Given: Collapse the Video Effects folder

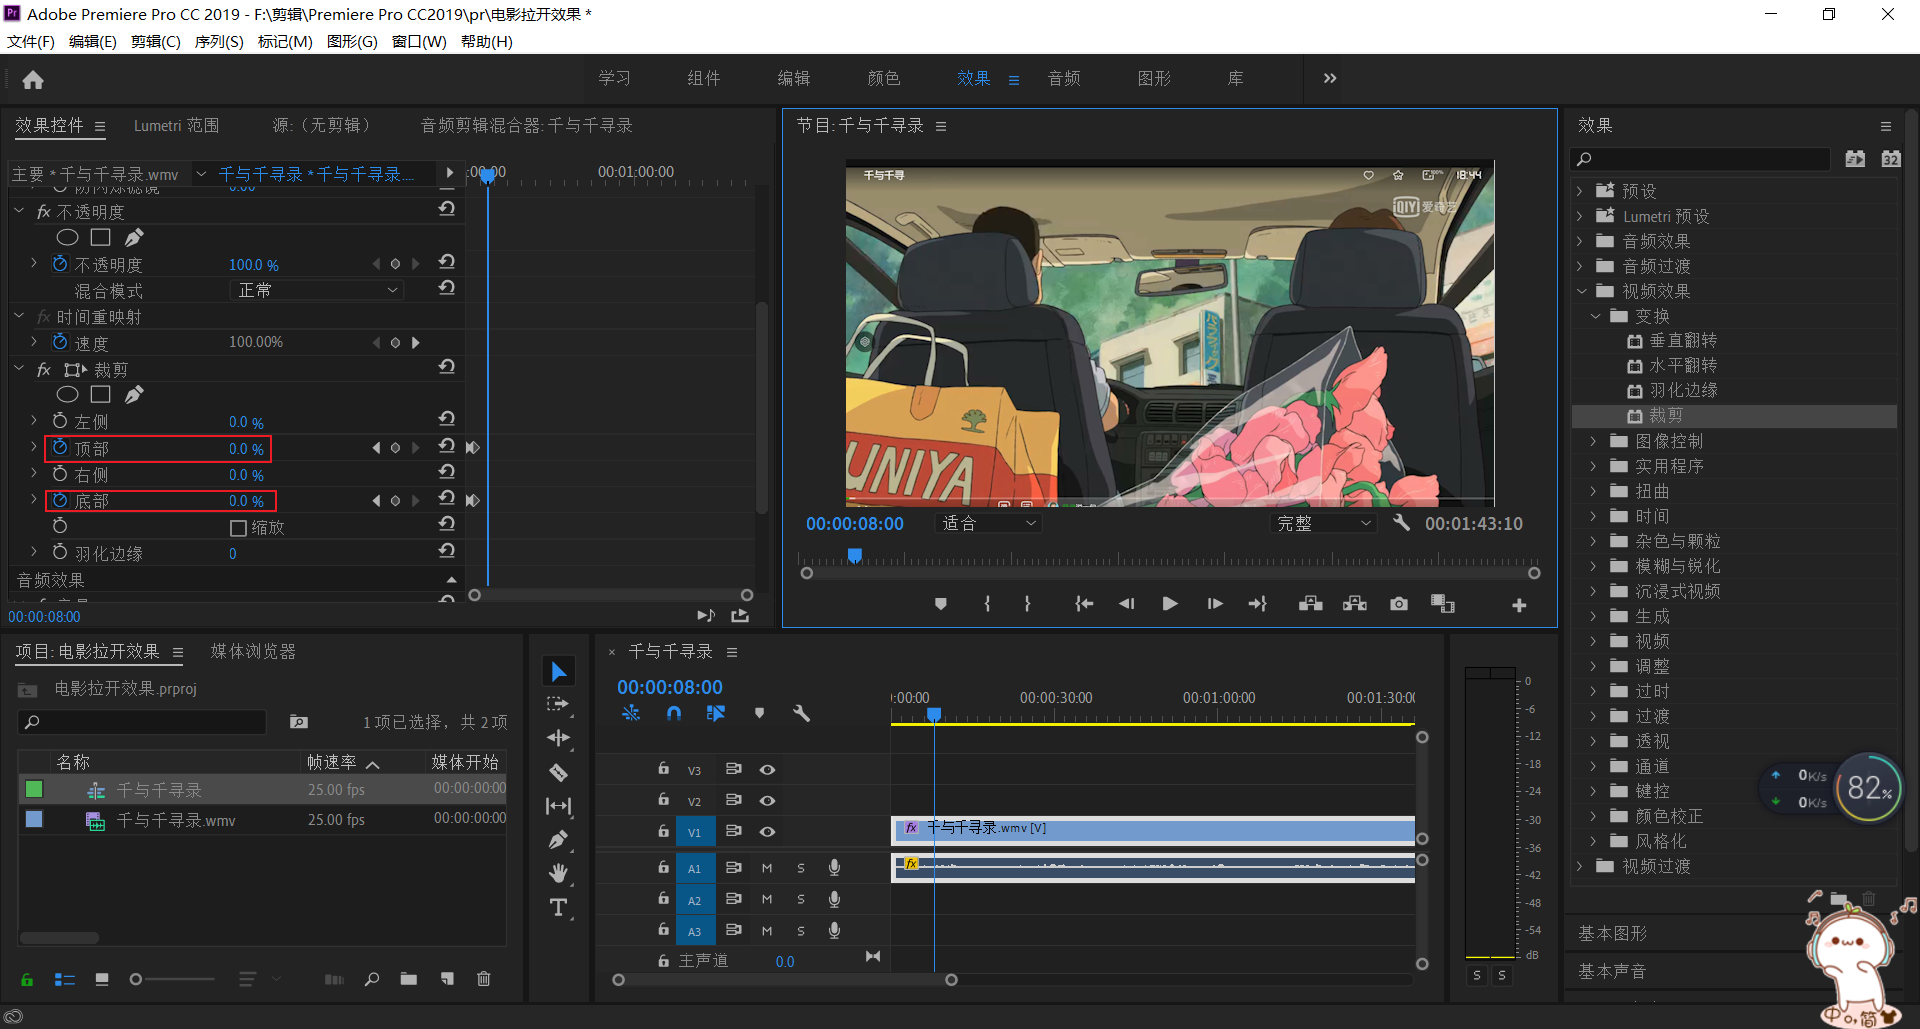Looking at the screenshot, I should coord(1582,291).
